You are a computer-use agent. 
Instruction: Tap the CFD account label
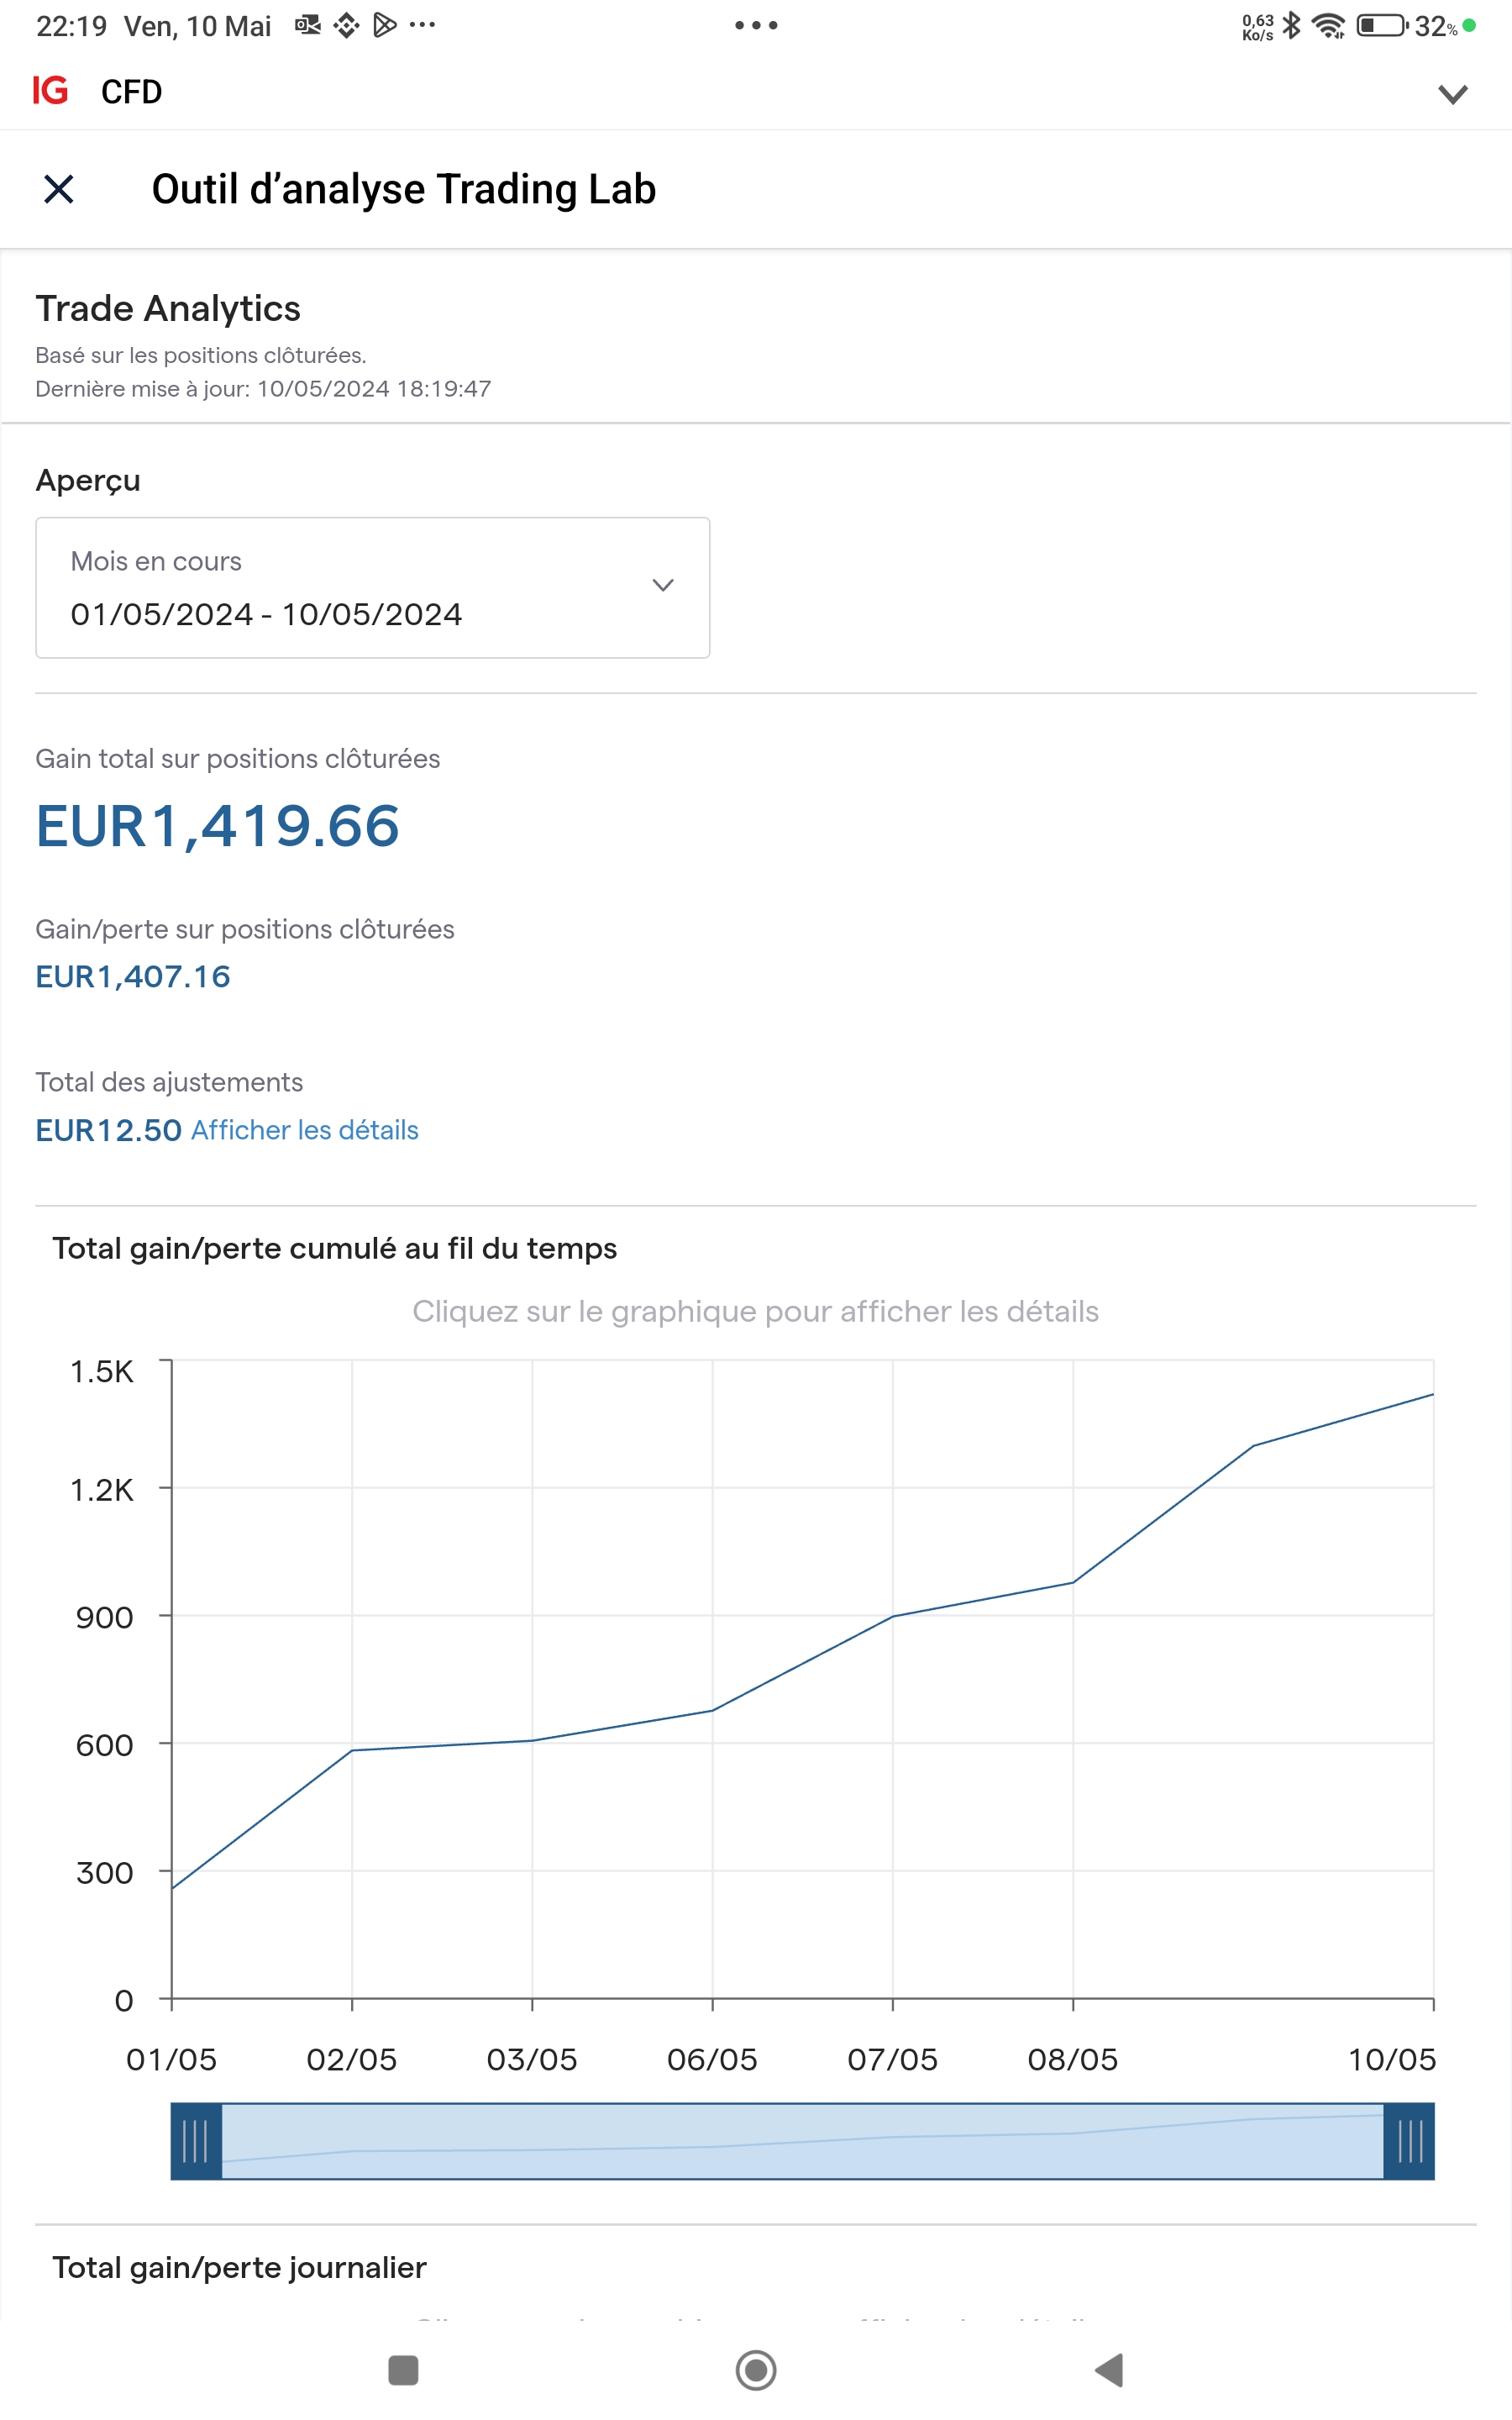[131, 92]
